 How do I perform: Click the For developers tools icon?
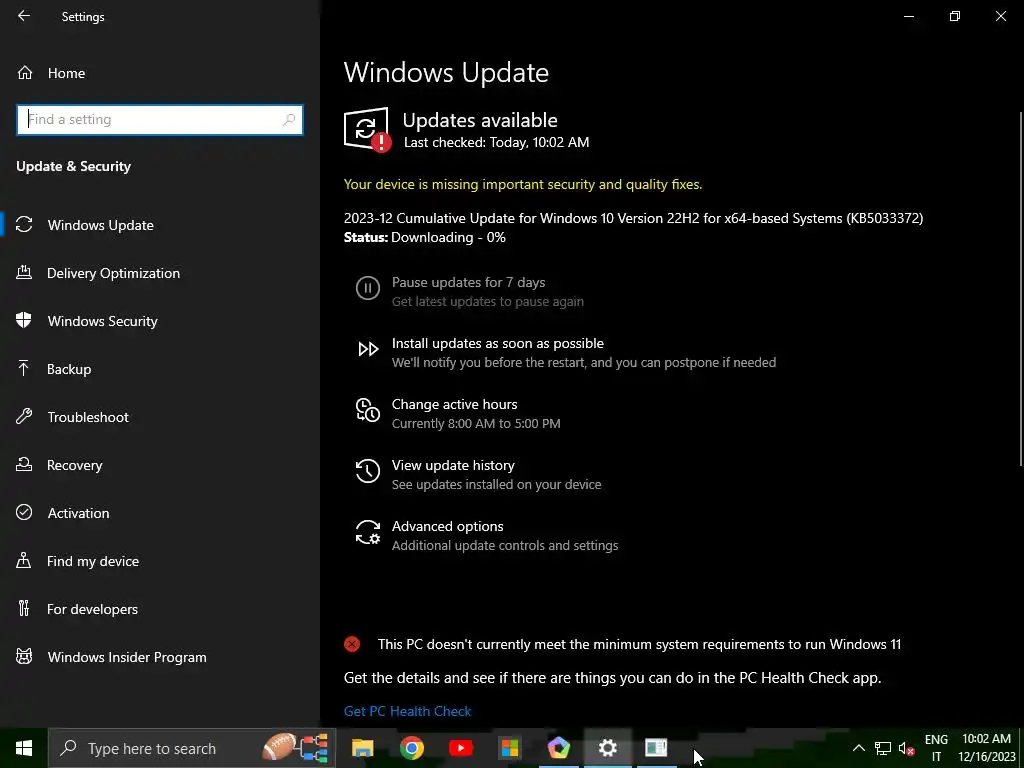click(24, 609)
